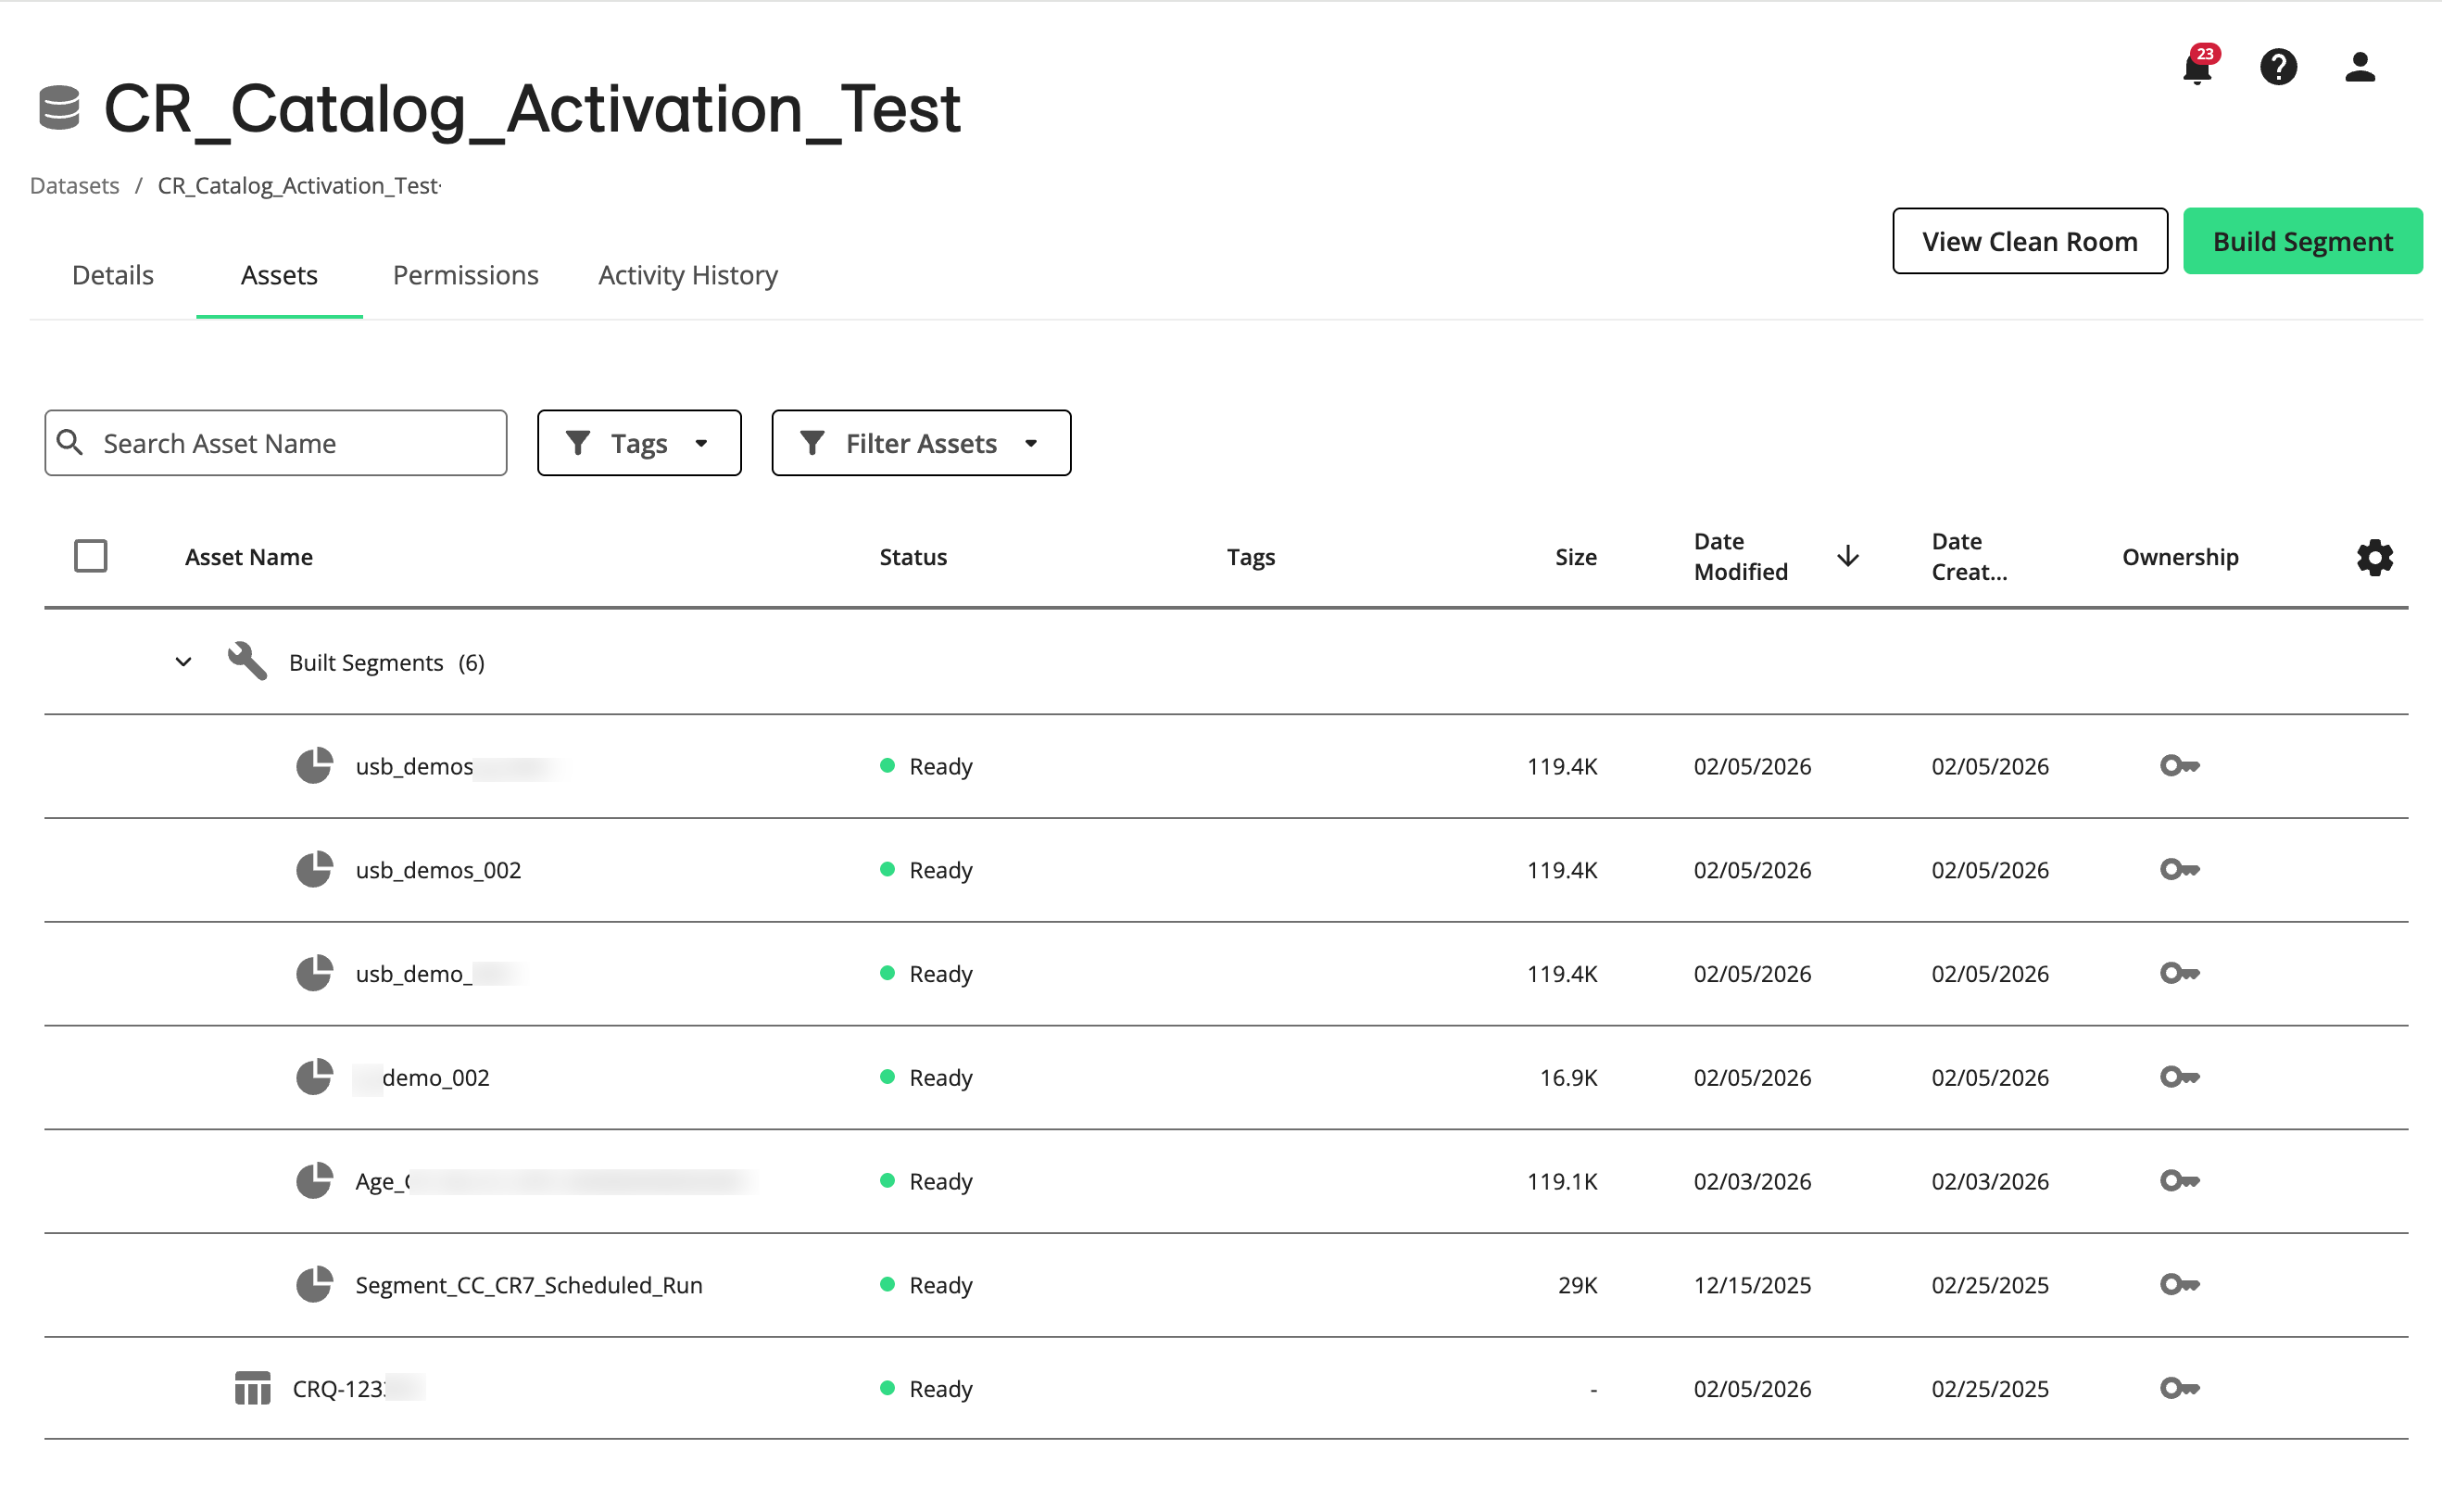The height and width of the screenshot is (1512, 2442).
Task: Switch to the Permissions tab
Action: pos(465,274)
